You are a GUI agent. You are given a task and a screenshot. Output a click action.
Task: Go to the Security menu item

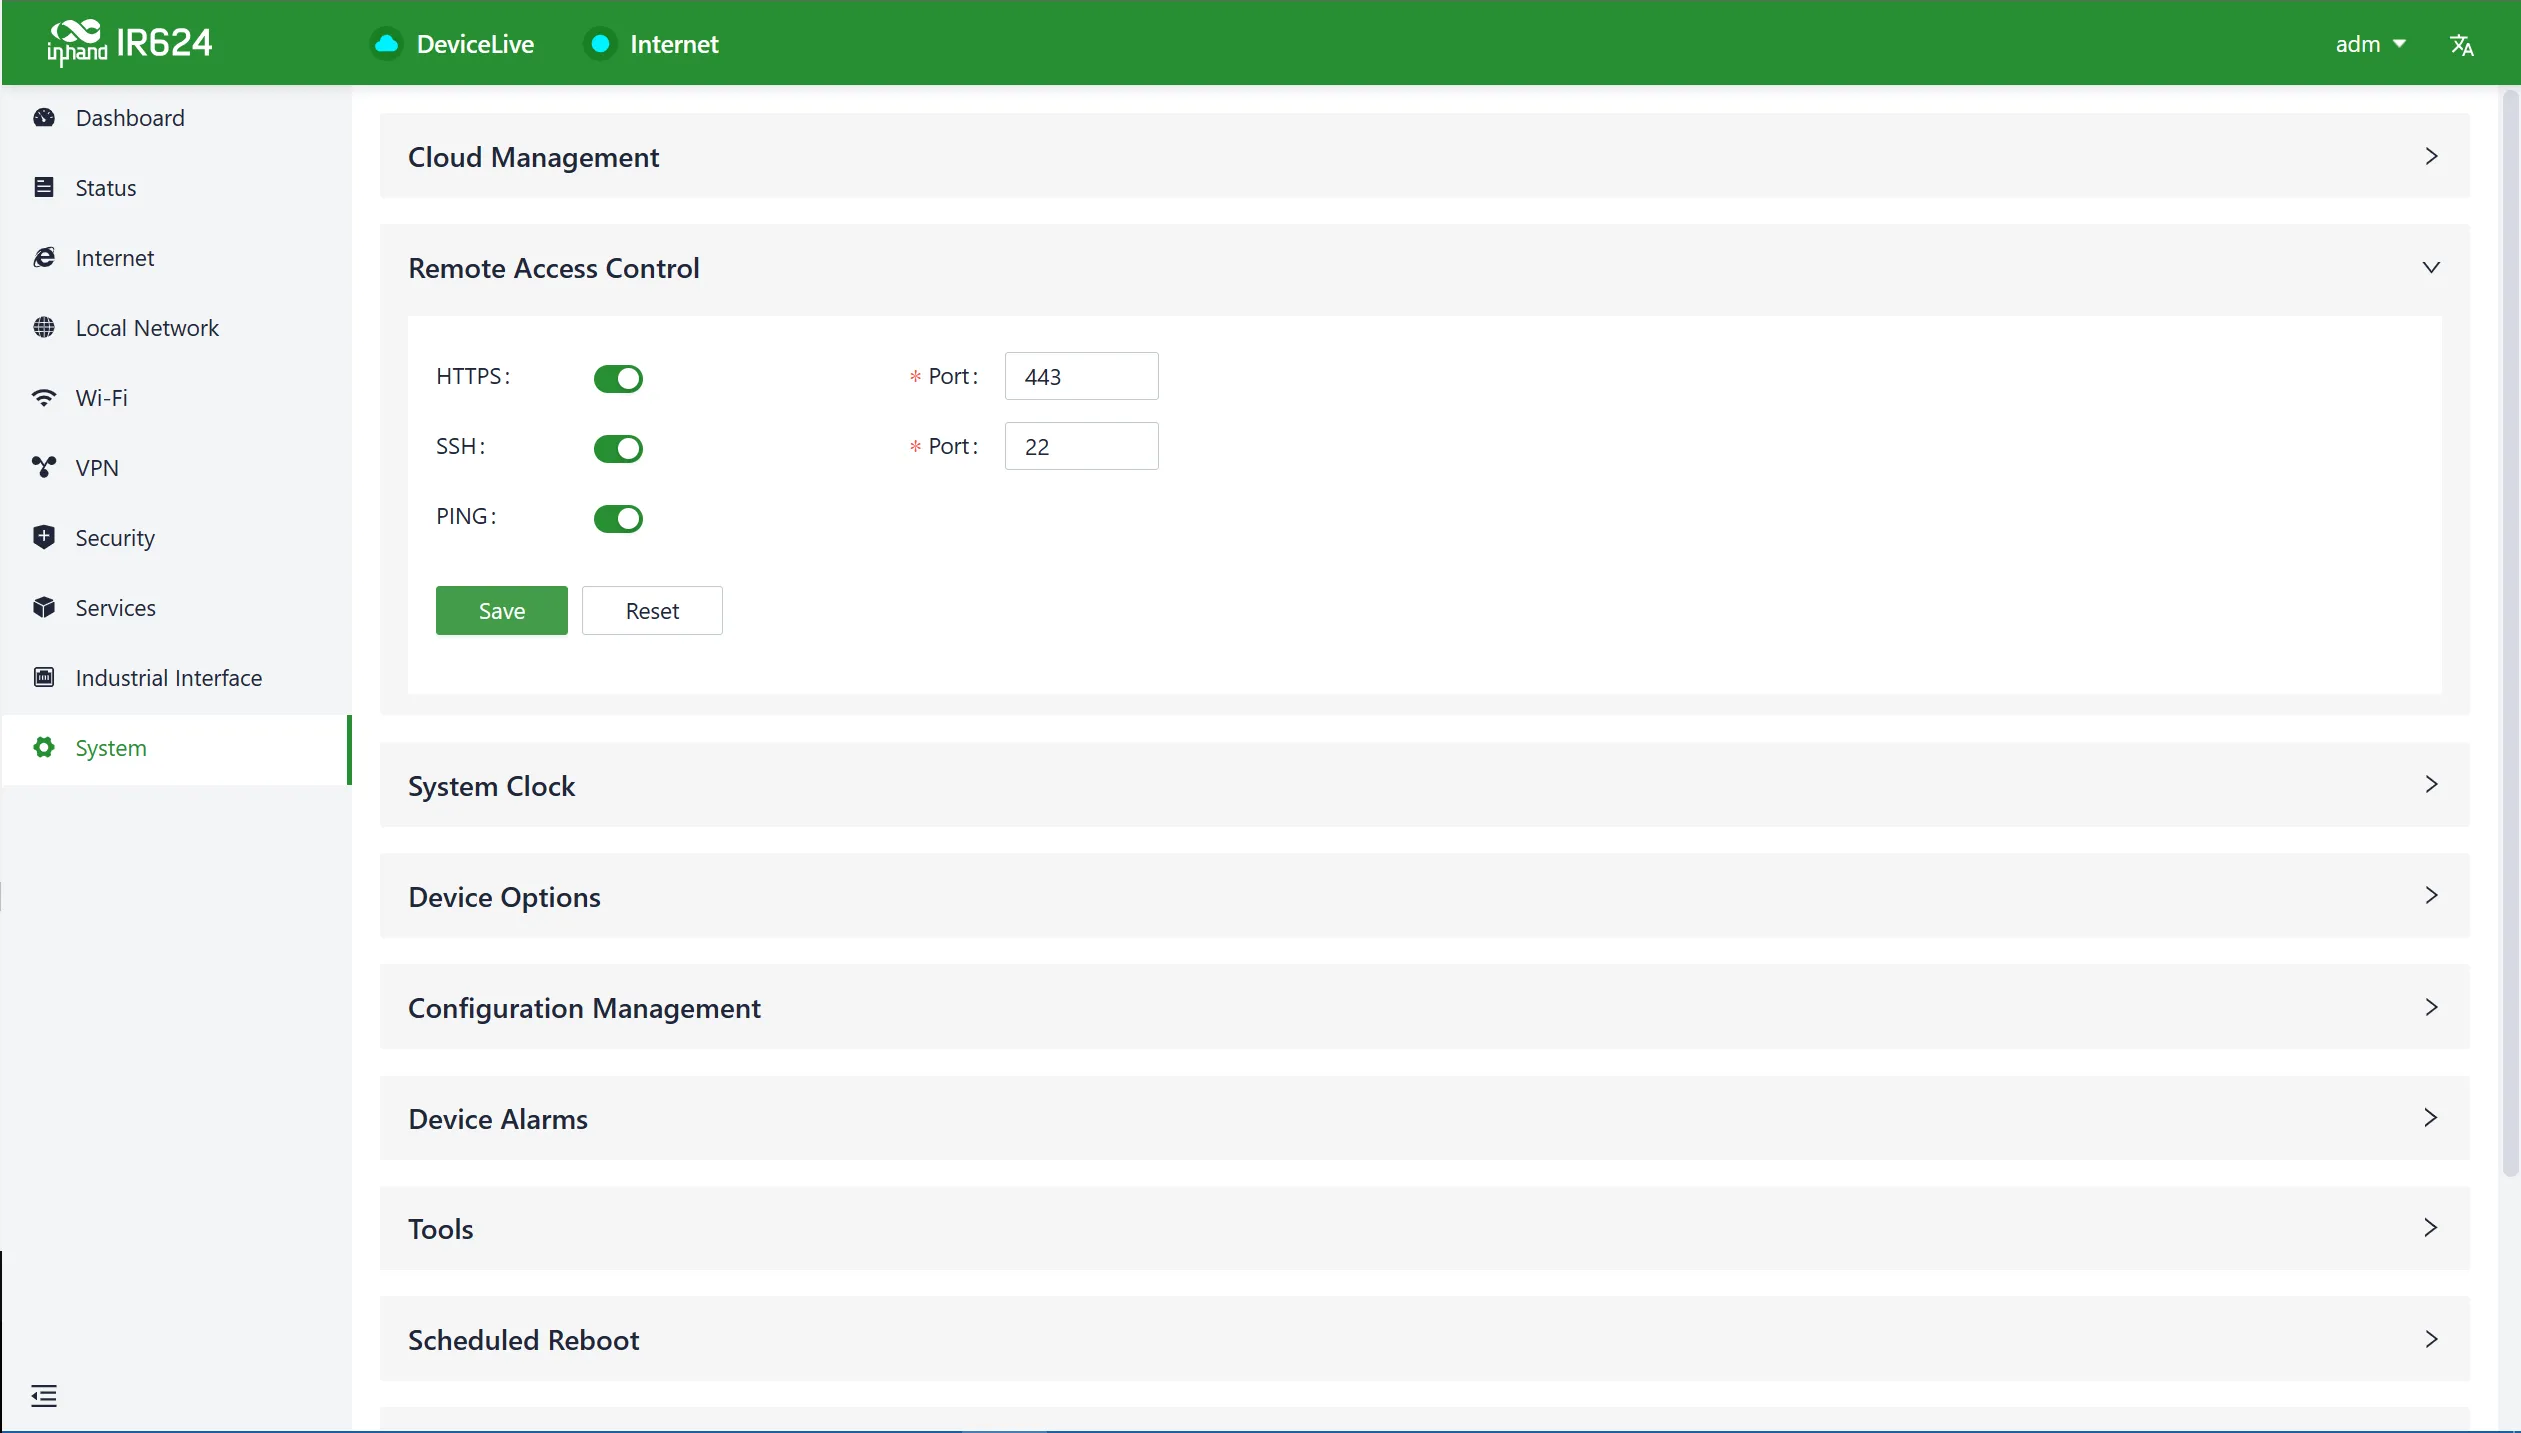[176, 538]
